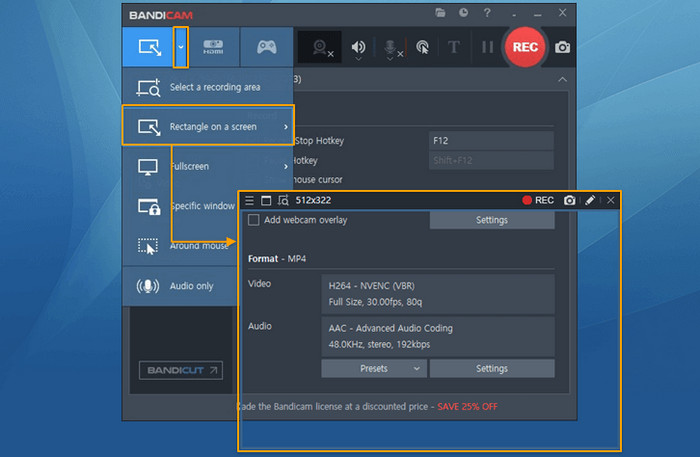Switch to game recording mode
Screen dimensions: 700x457
pos(266,46)
